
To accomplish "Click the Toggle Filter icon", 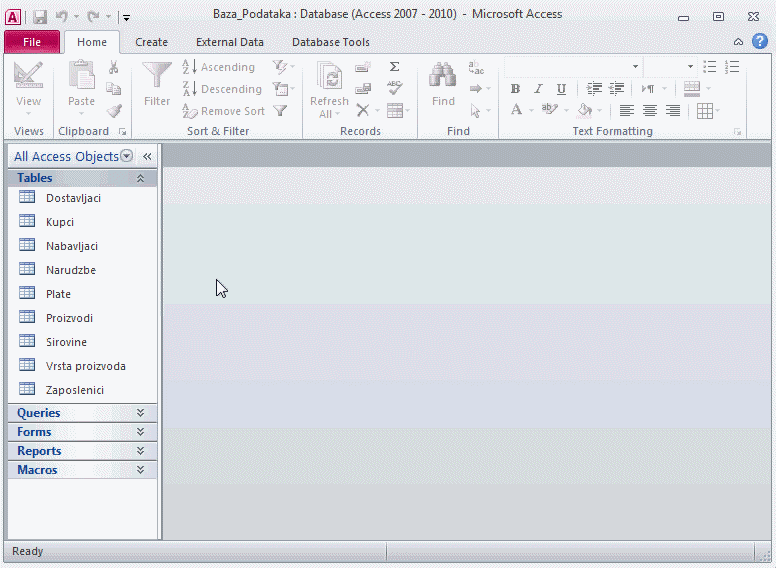I will [280, 111].
